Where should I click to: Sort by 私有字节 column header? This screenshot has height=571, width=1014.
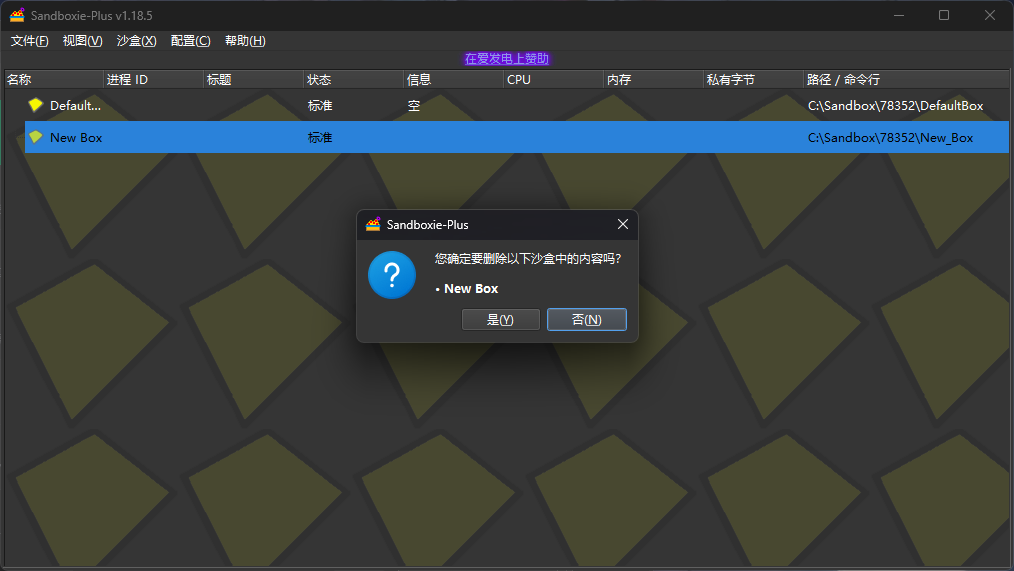(754, 80)
